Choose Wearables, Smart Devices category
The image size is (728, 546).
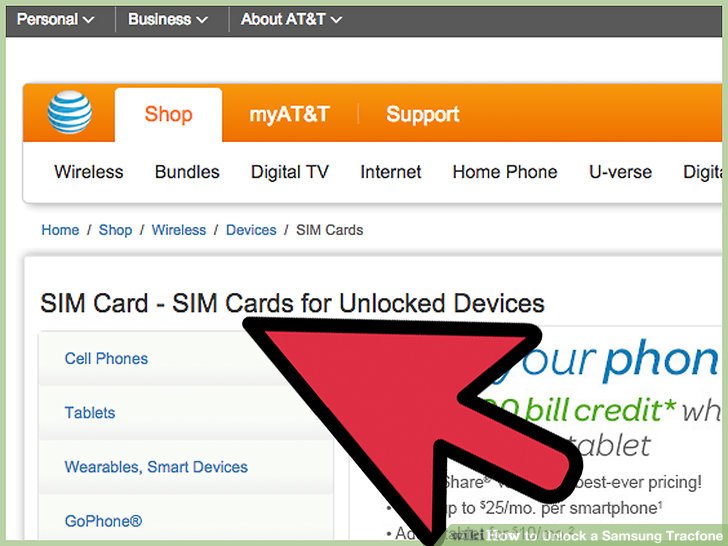(x=156, y=467)
